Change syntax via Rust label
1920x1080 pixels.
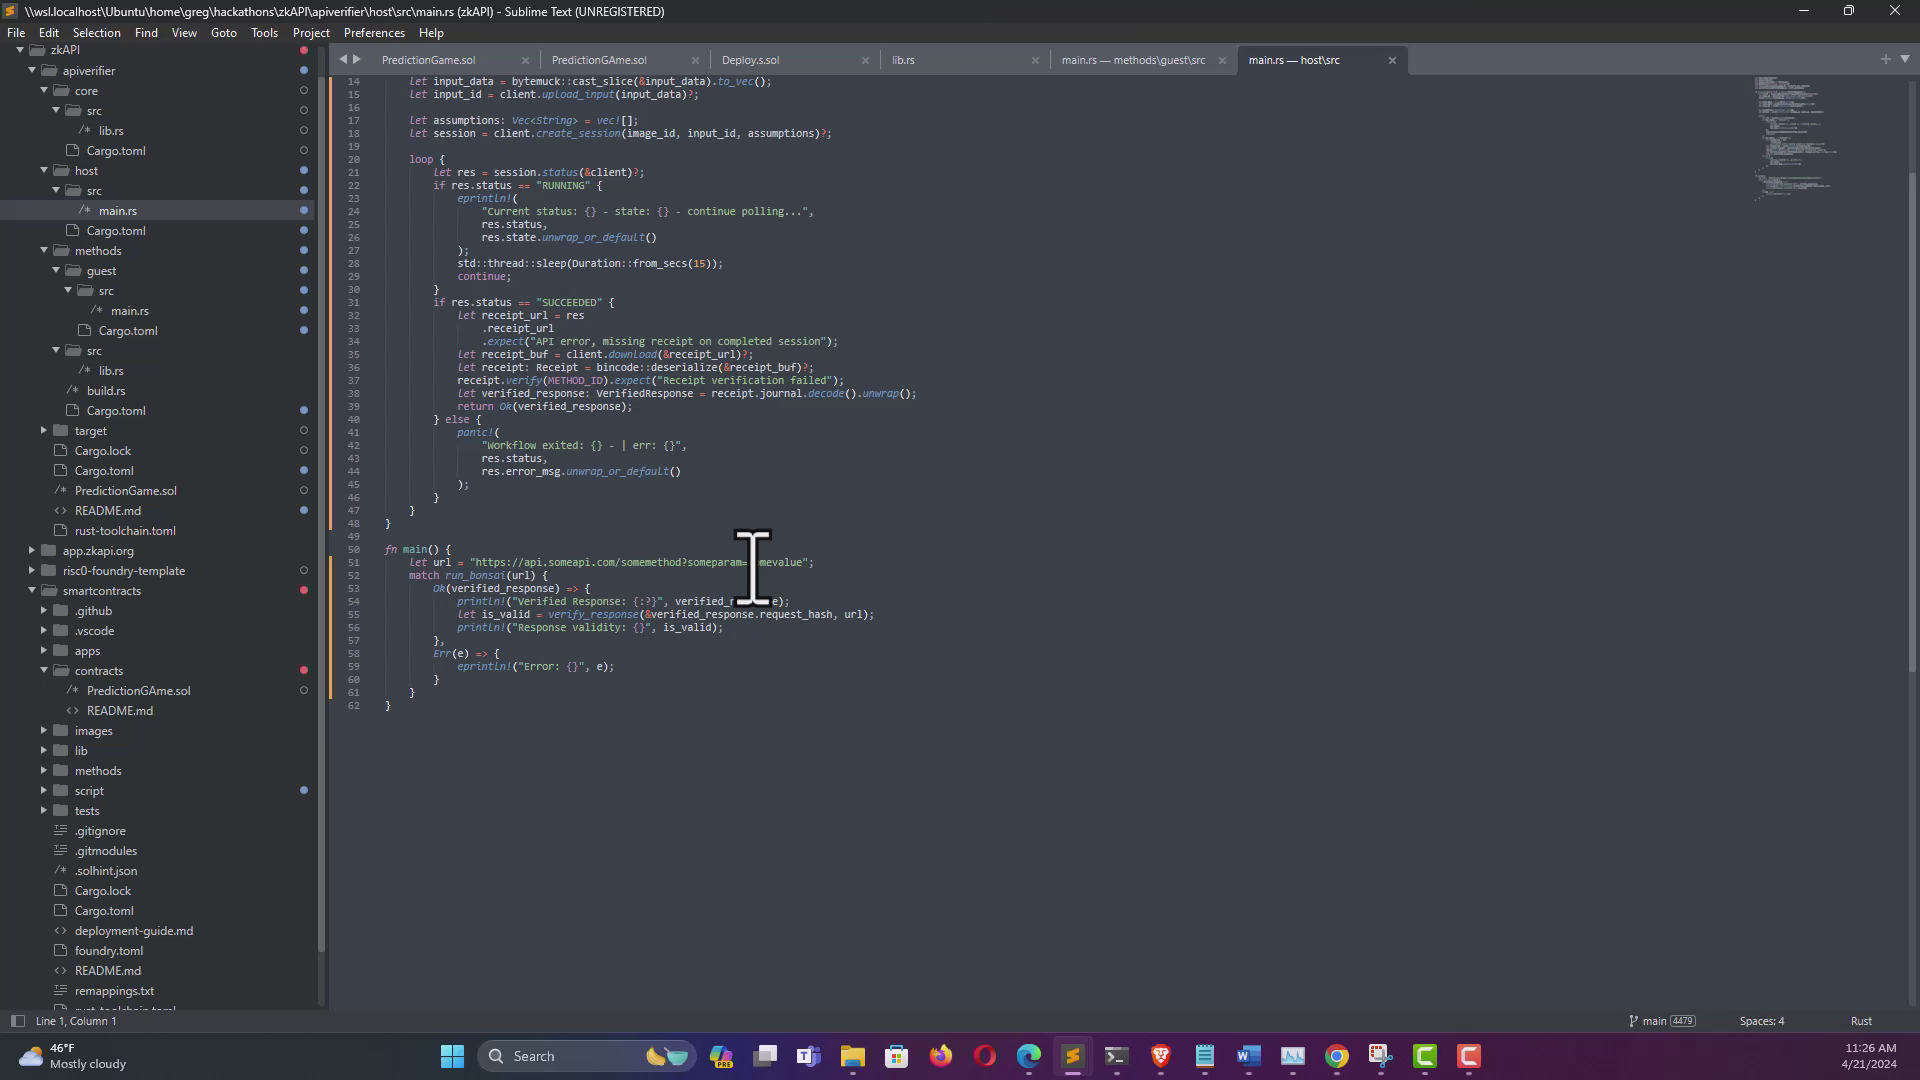pos(1861,1021)
